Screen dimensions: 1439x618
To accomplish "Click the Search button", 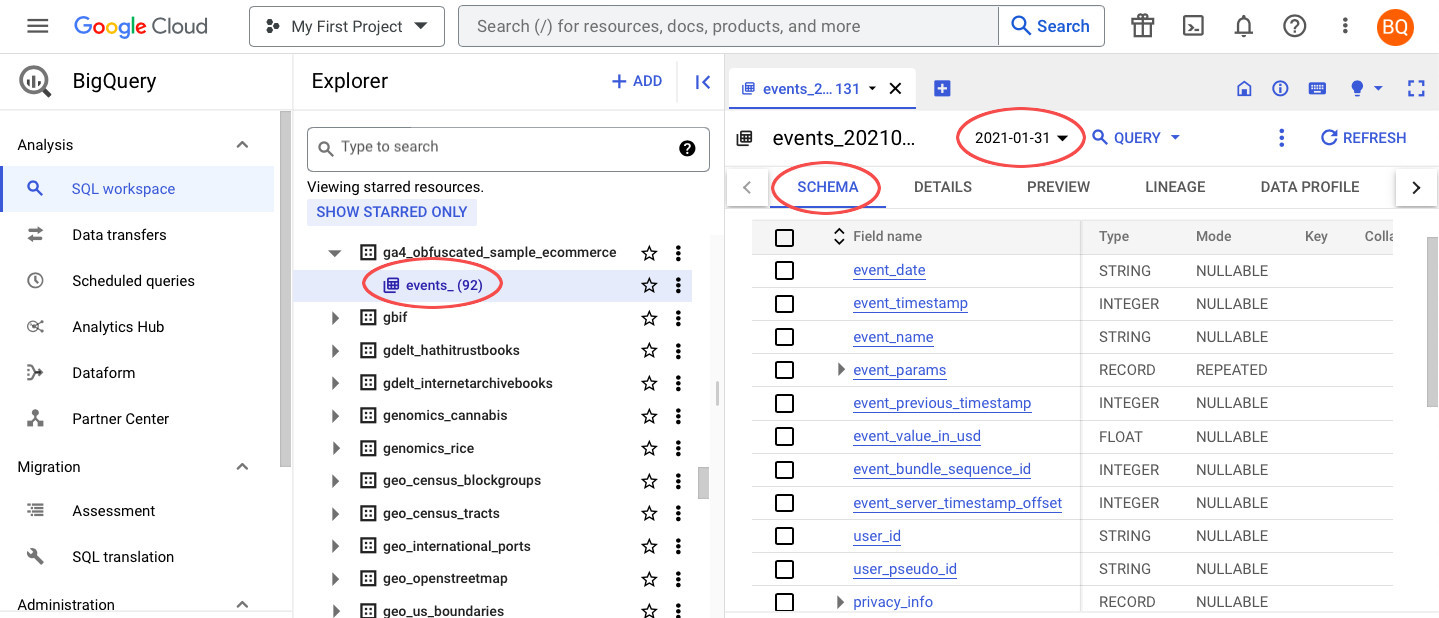I will (1051, 27).
